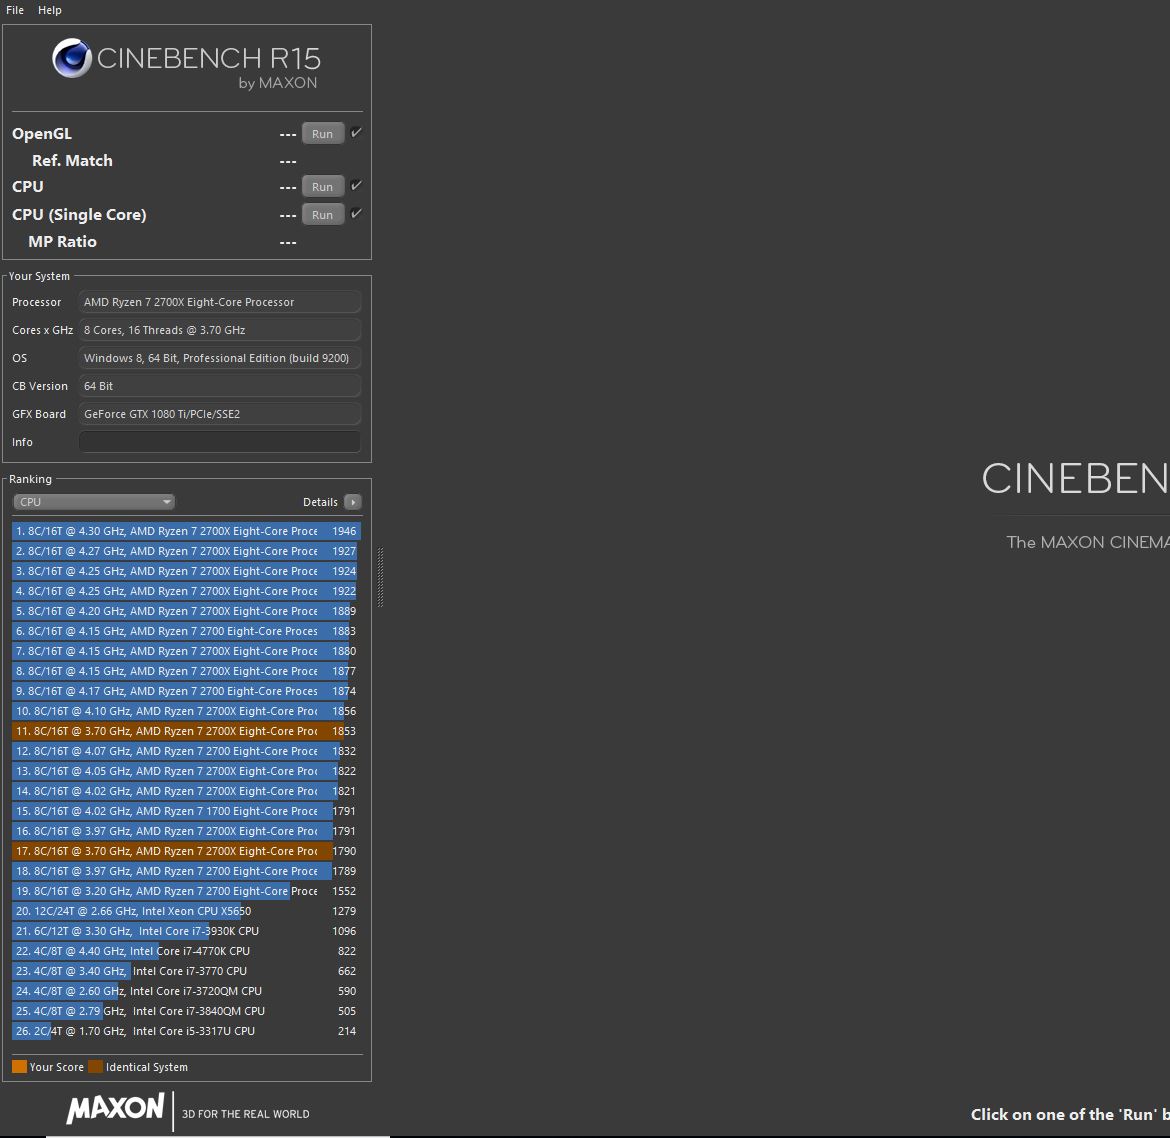Select ranking row 5 at 4.20 GHz

tap(187, 611)
